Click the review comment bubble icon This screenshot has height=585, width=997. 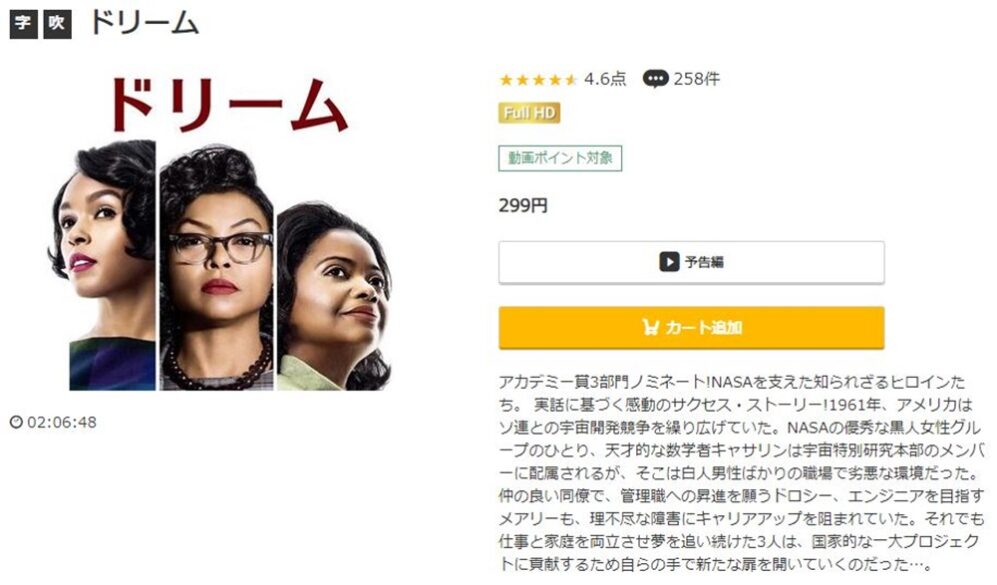[655, 79]
